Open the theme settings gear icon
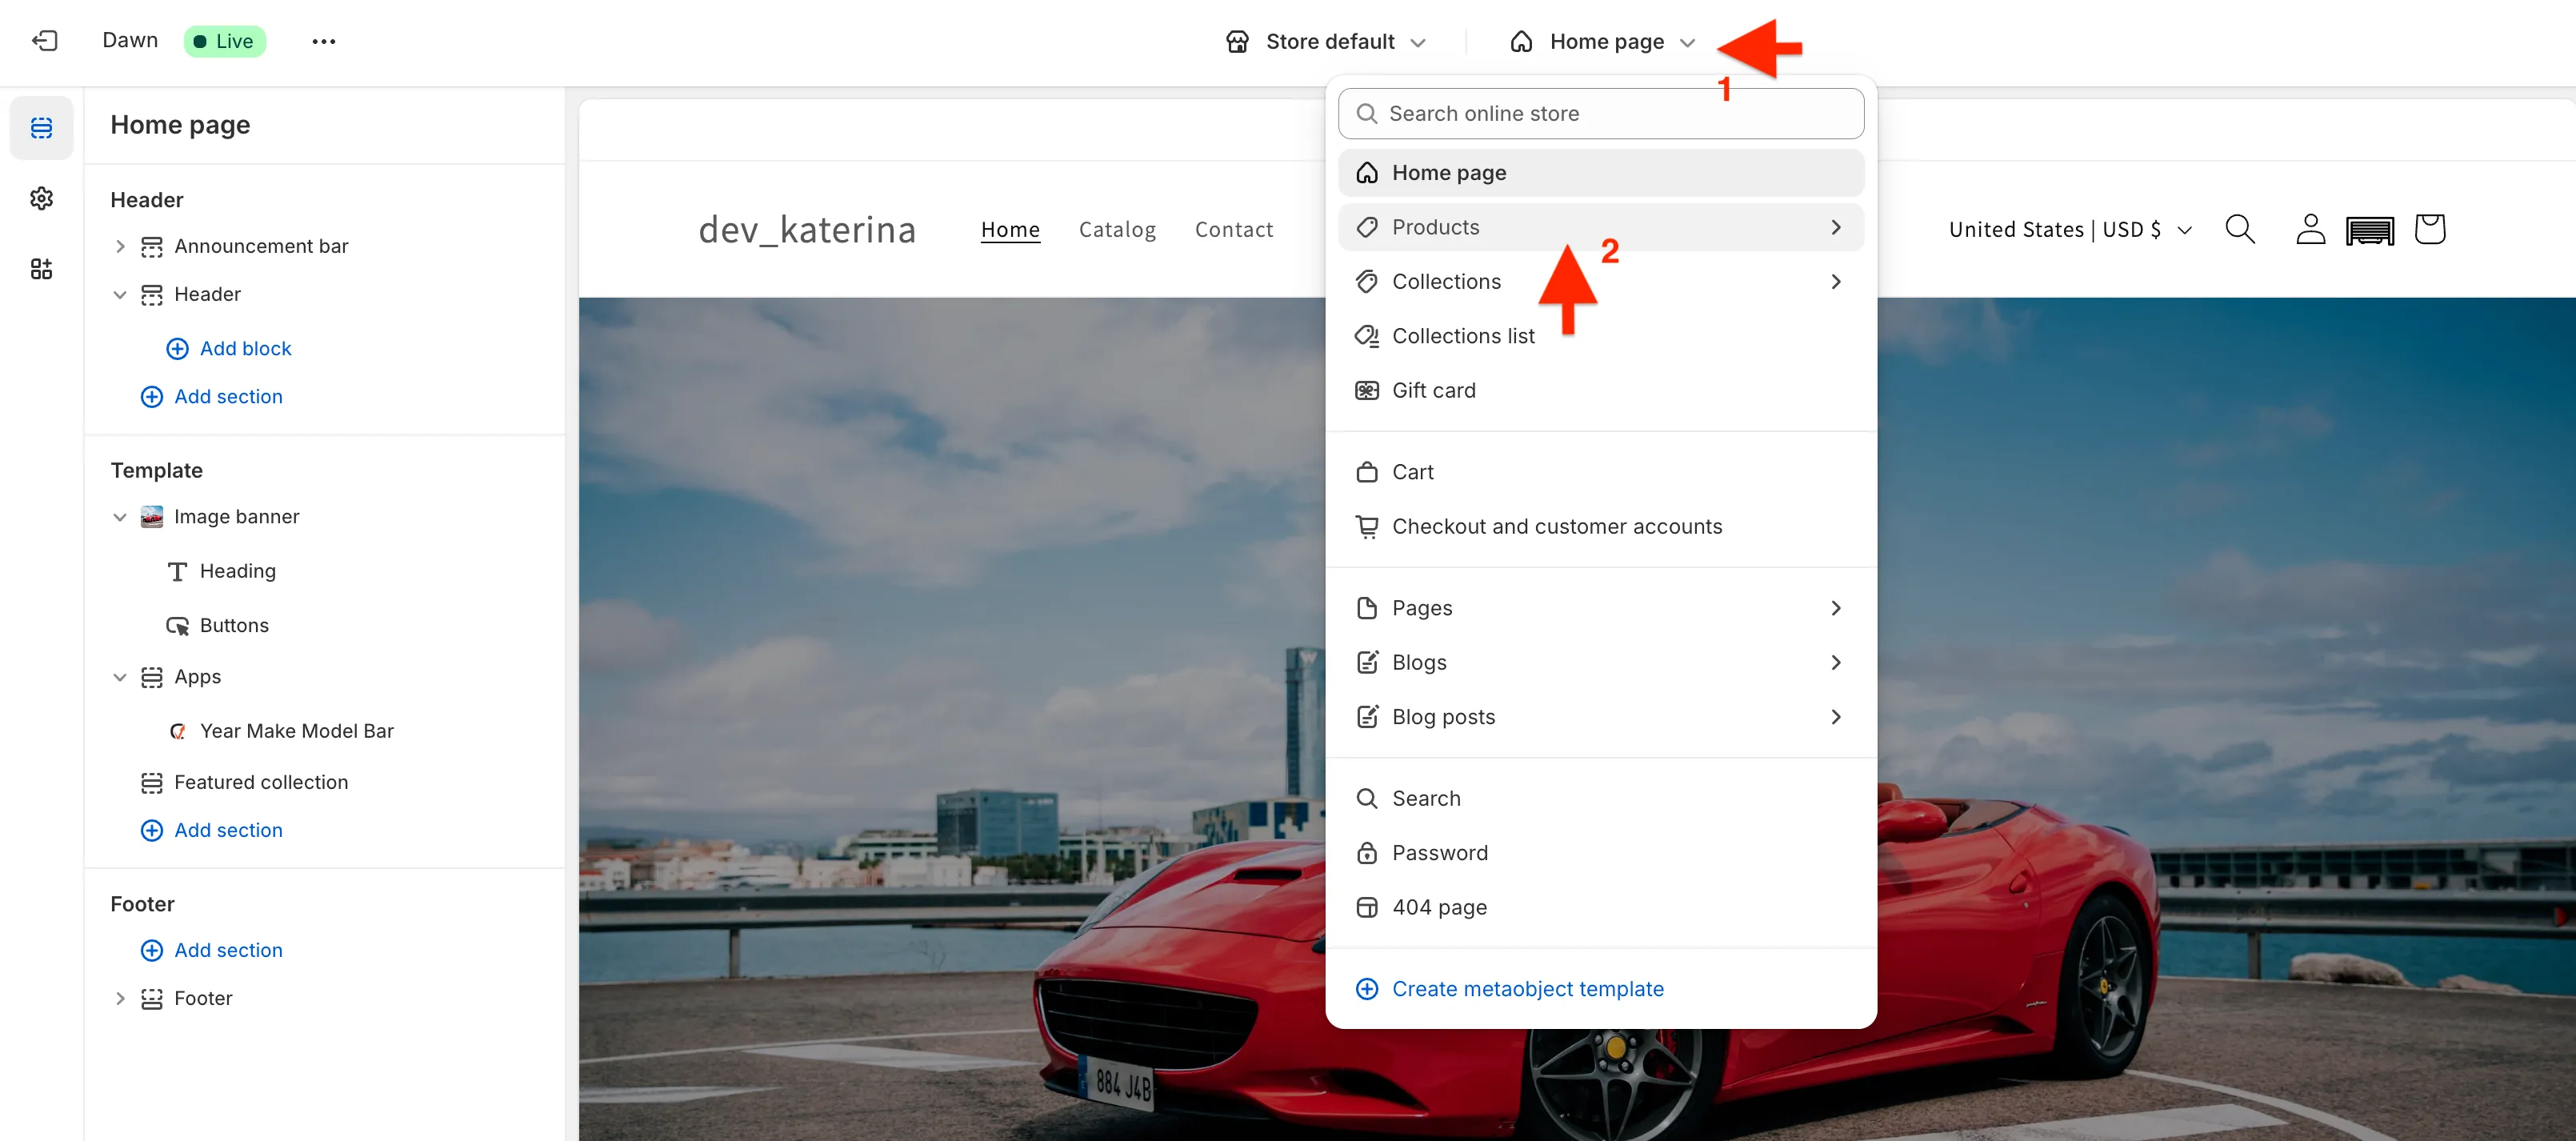 pyautogui.click(x=41, y=198)
